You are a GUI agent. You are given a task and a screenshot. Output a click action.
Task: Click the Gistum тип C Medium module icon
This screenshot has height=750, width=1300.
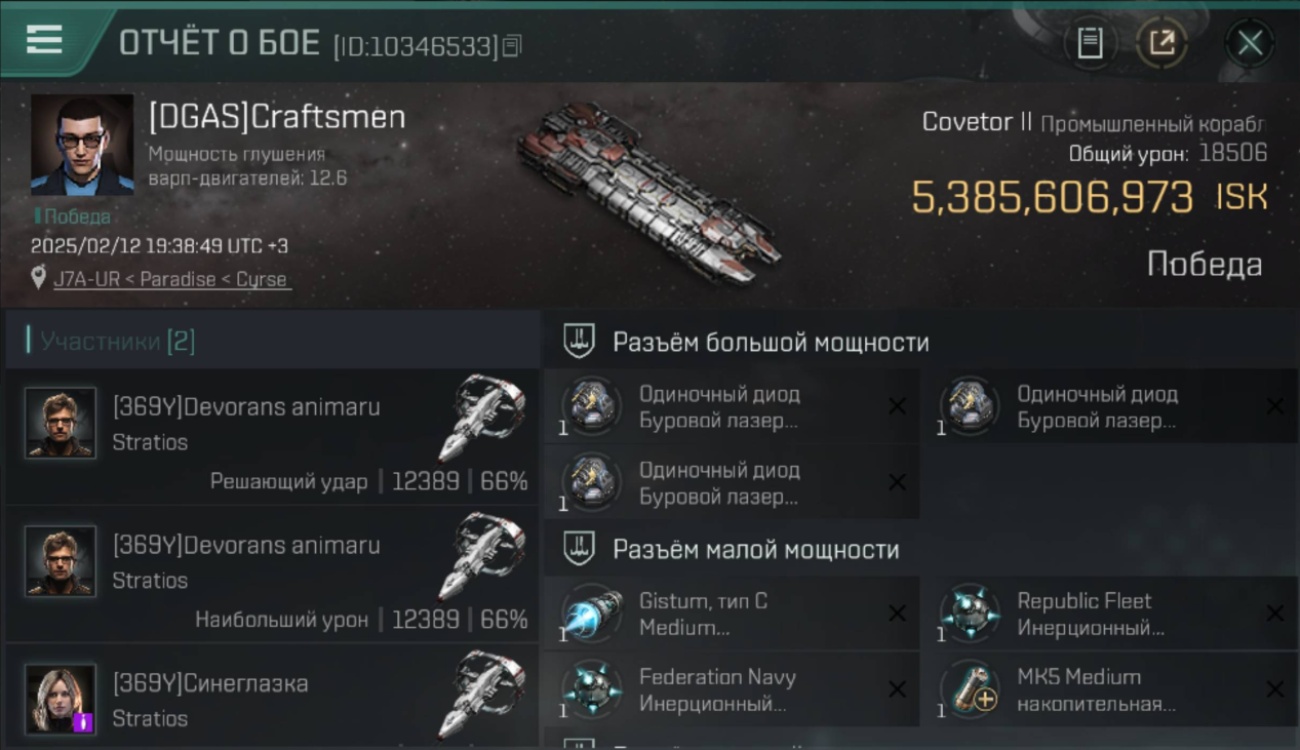click(591, 613)
